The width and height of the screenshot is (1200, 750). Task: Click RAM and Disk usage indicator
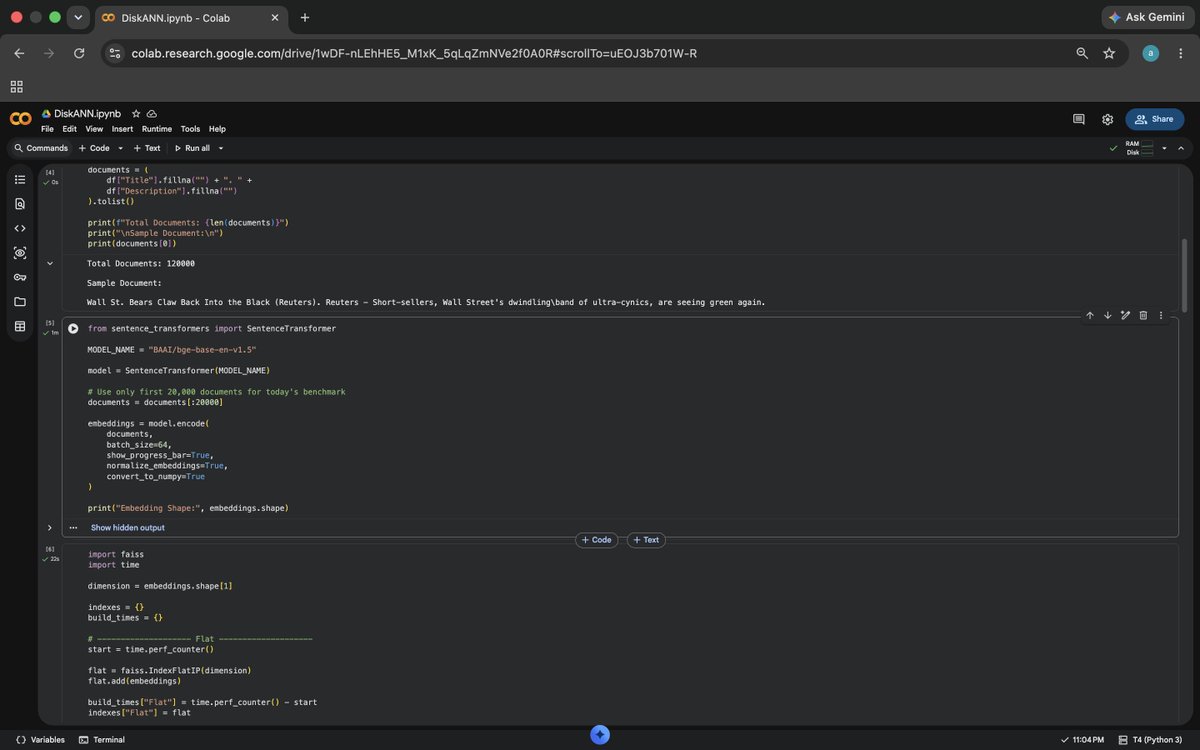click(x=1140, y=148)
